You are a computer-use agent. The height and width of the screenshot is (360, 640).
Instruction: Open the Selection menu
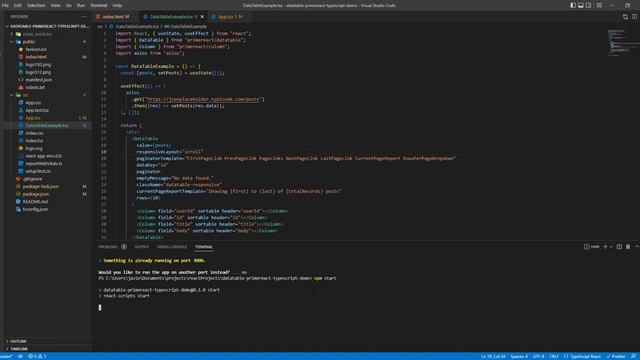(36, 5)
